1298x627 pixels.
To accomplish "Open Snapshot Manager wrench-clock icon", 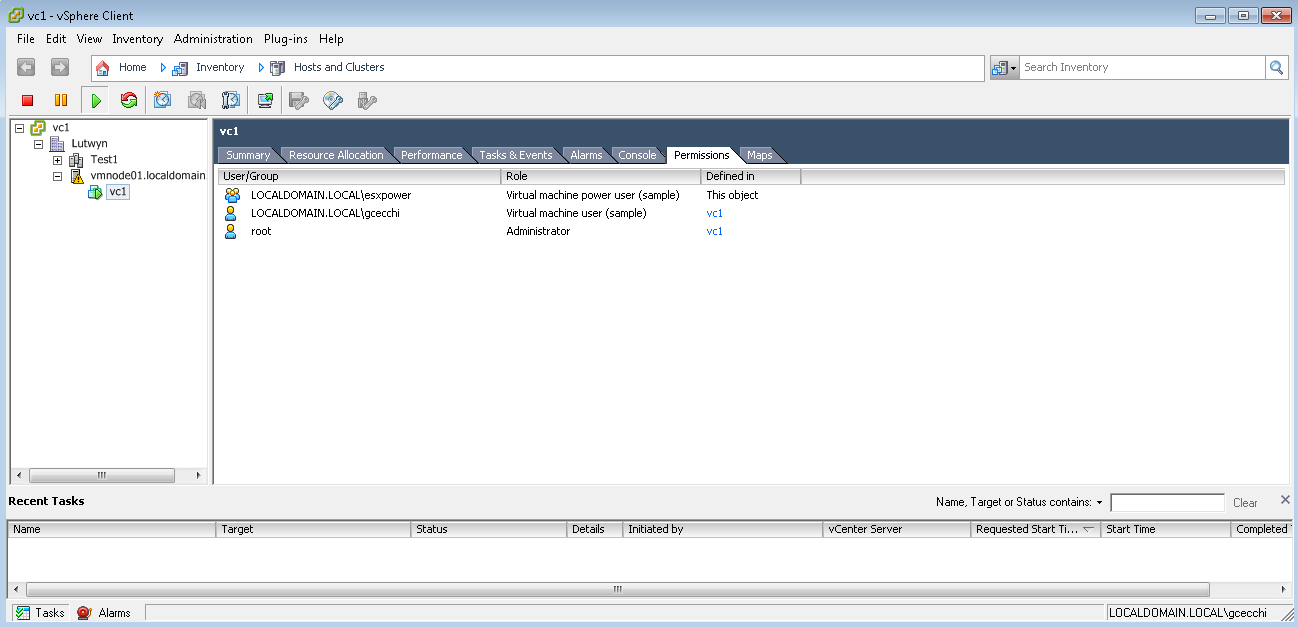I will (x=231, y=100).
